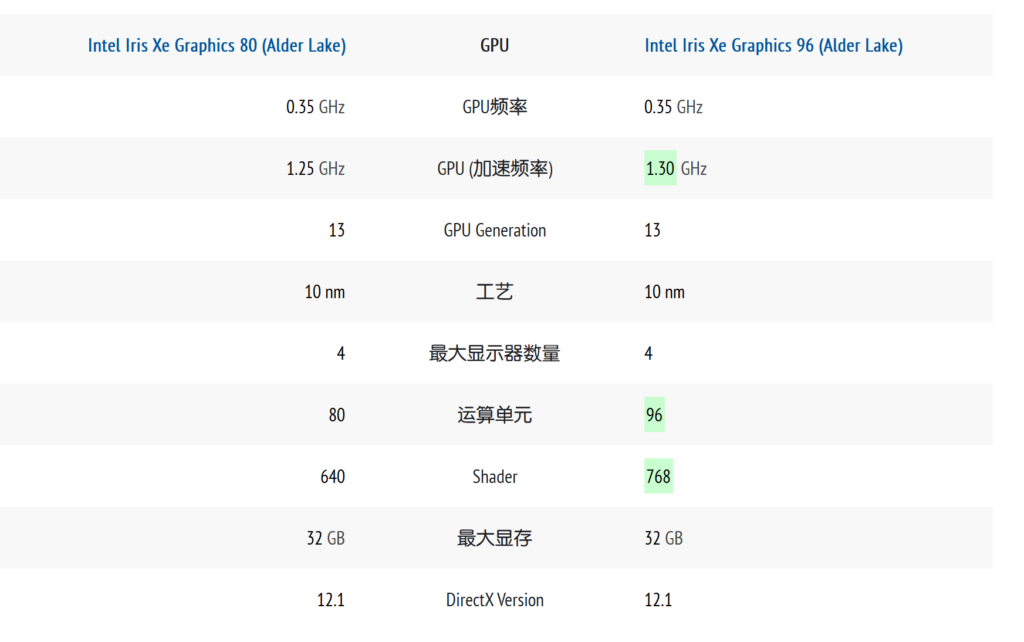Open Intel Iris Xe Graphics 80 link
Viewport: 1024px width, 642px height.
click(217, 46)
